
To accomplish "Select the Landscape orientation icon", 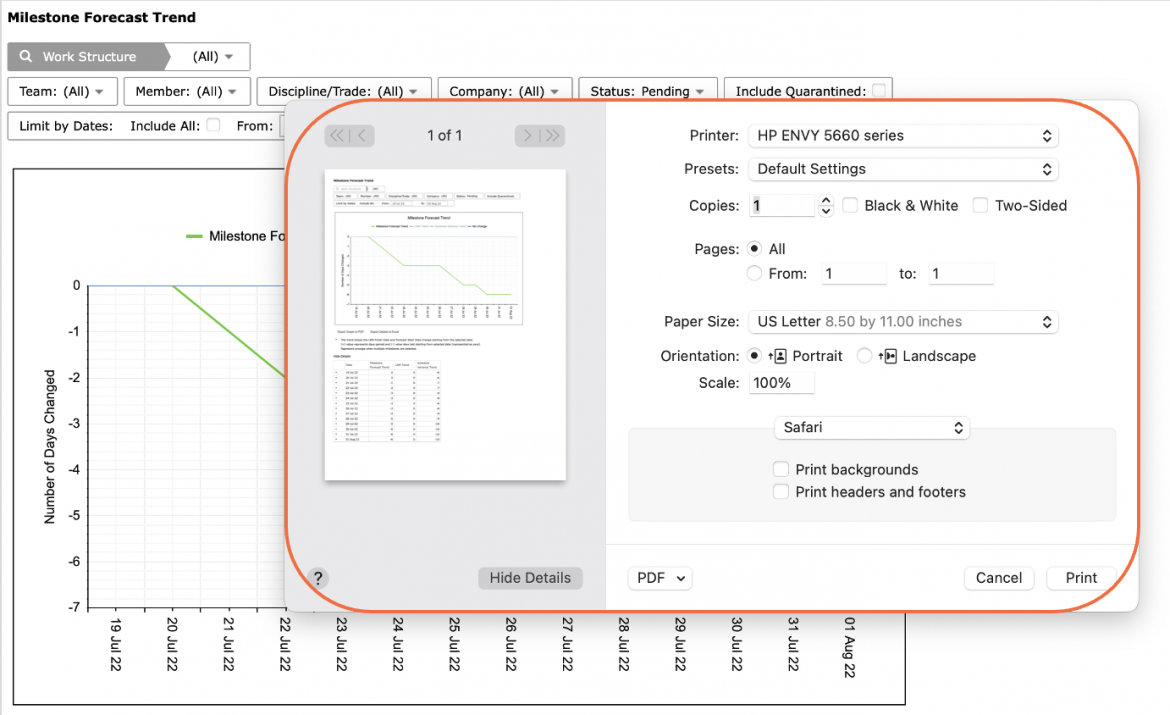I will (887, 356).
